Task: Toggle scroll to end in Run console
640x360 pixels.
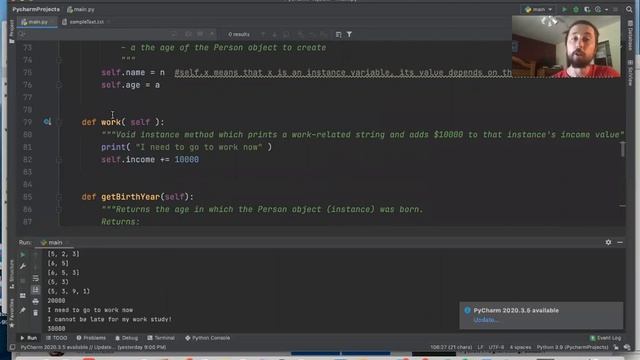Action: (x=36, y=290)
